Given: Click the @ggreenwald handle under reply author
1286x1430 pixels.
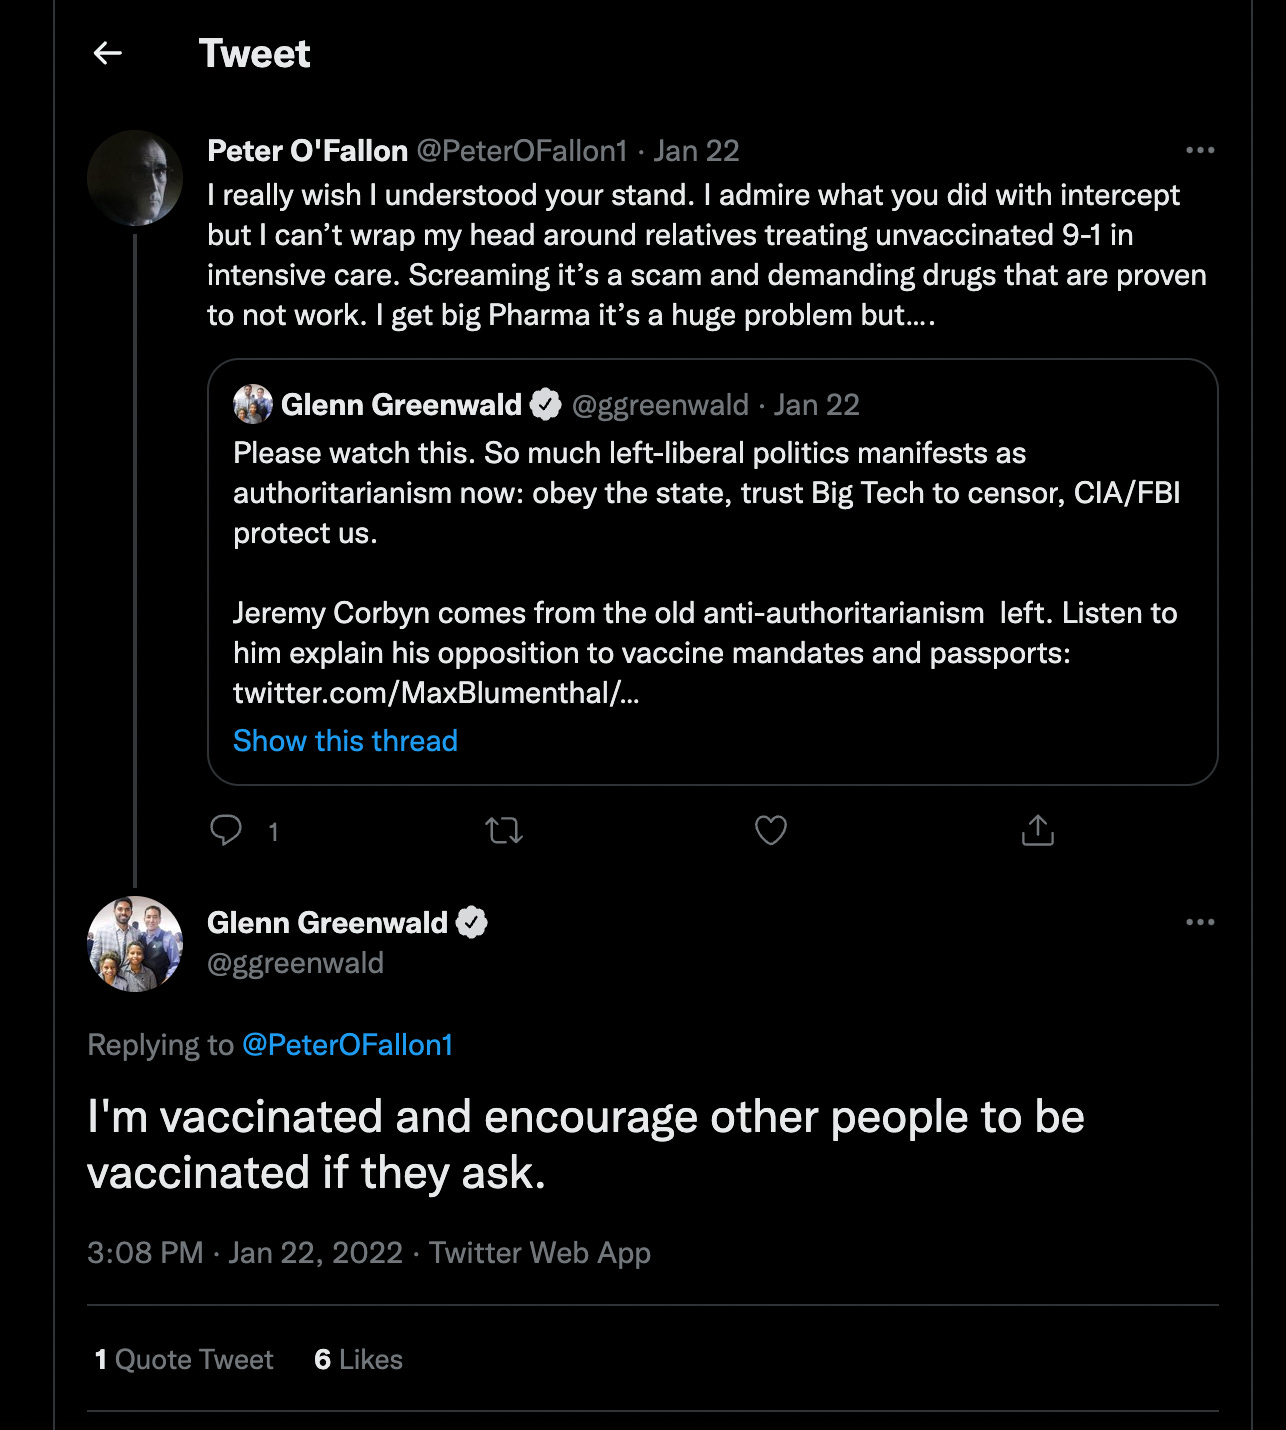Looking at the screenshot, I should point(295,963).
